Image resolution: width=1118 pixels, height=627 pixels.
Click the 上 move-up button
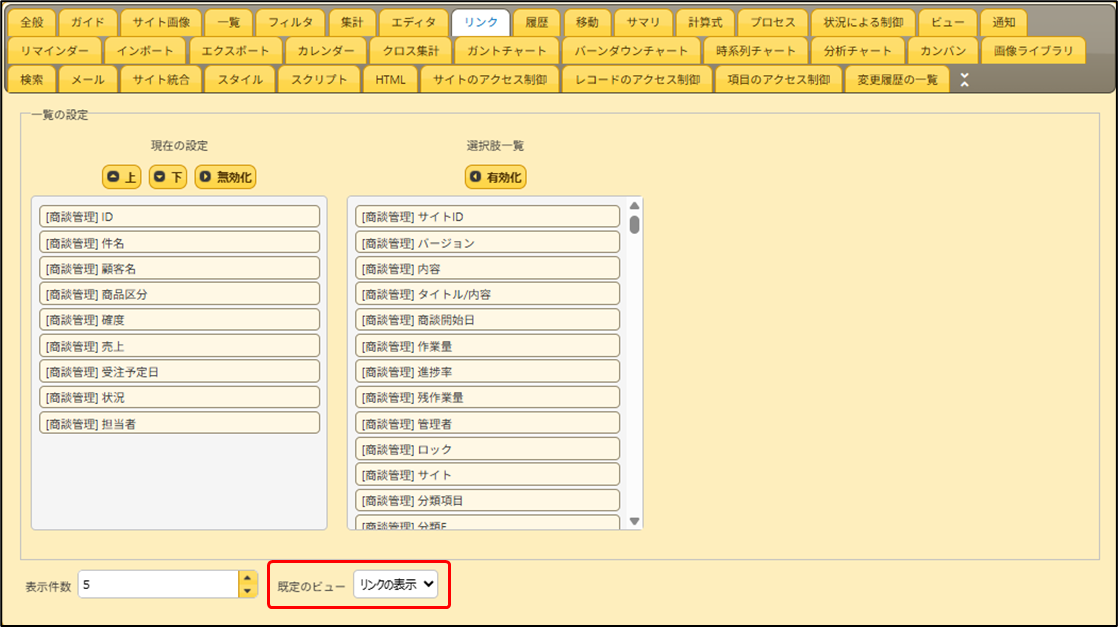click(x=121, y=177)
